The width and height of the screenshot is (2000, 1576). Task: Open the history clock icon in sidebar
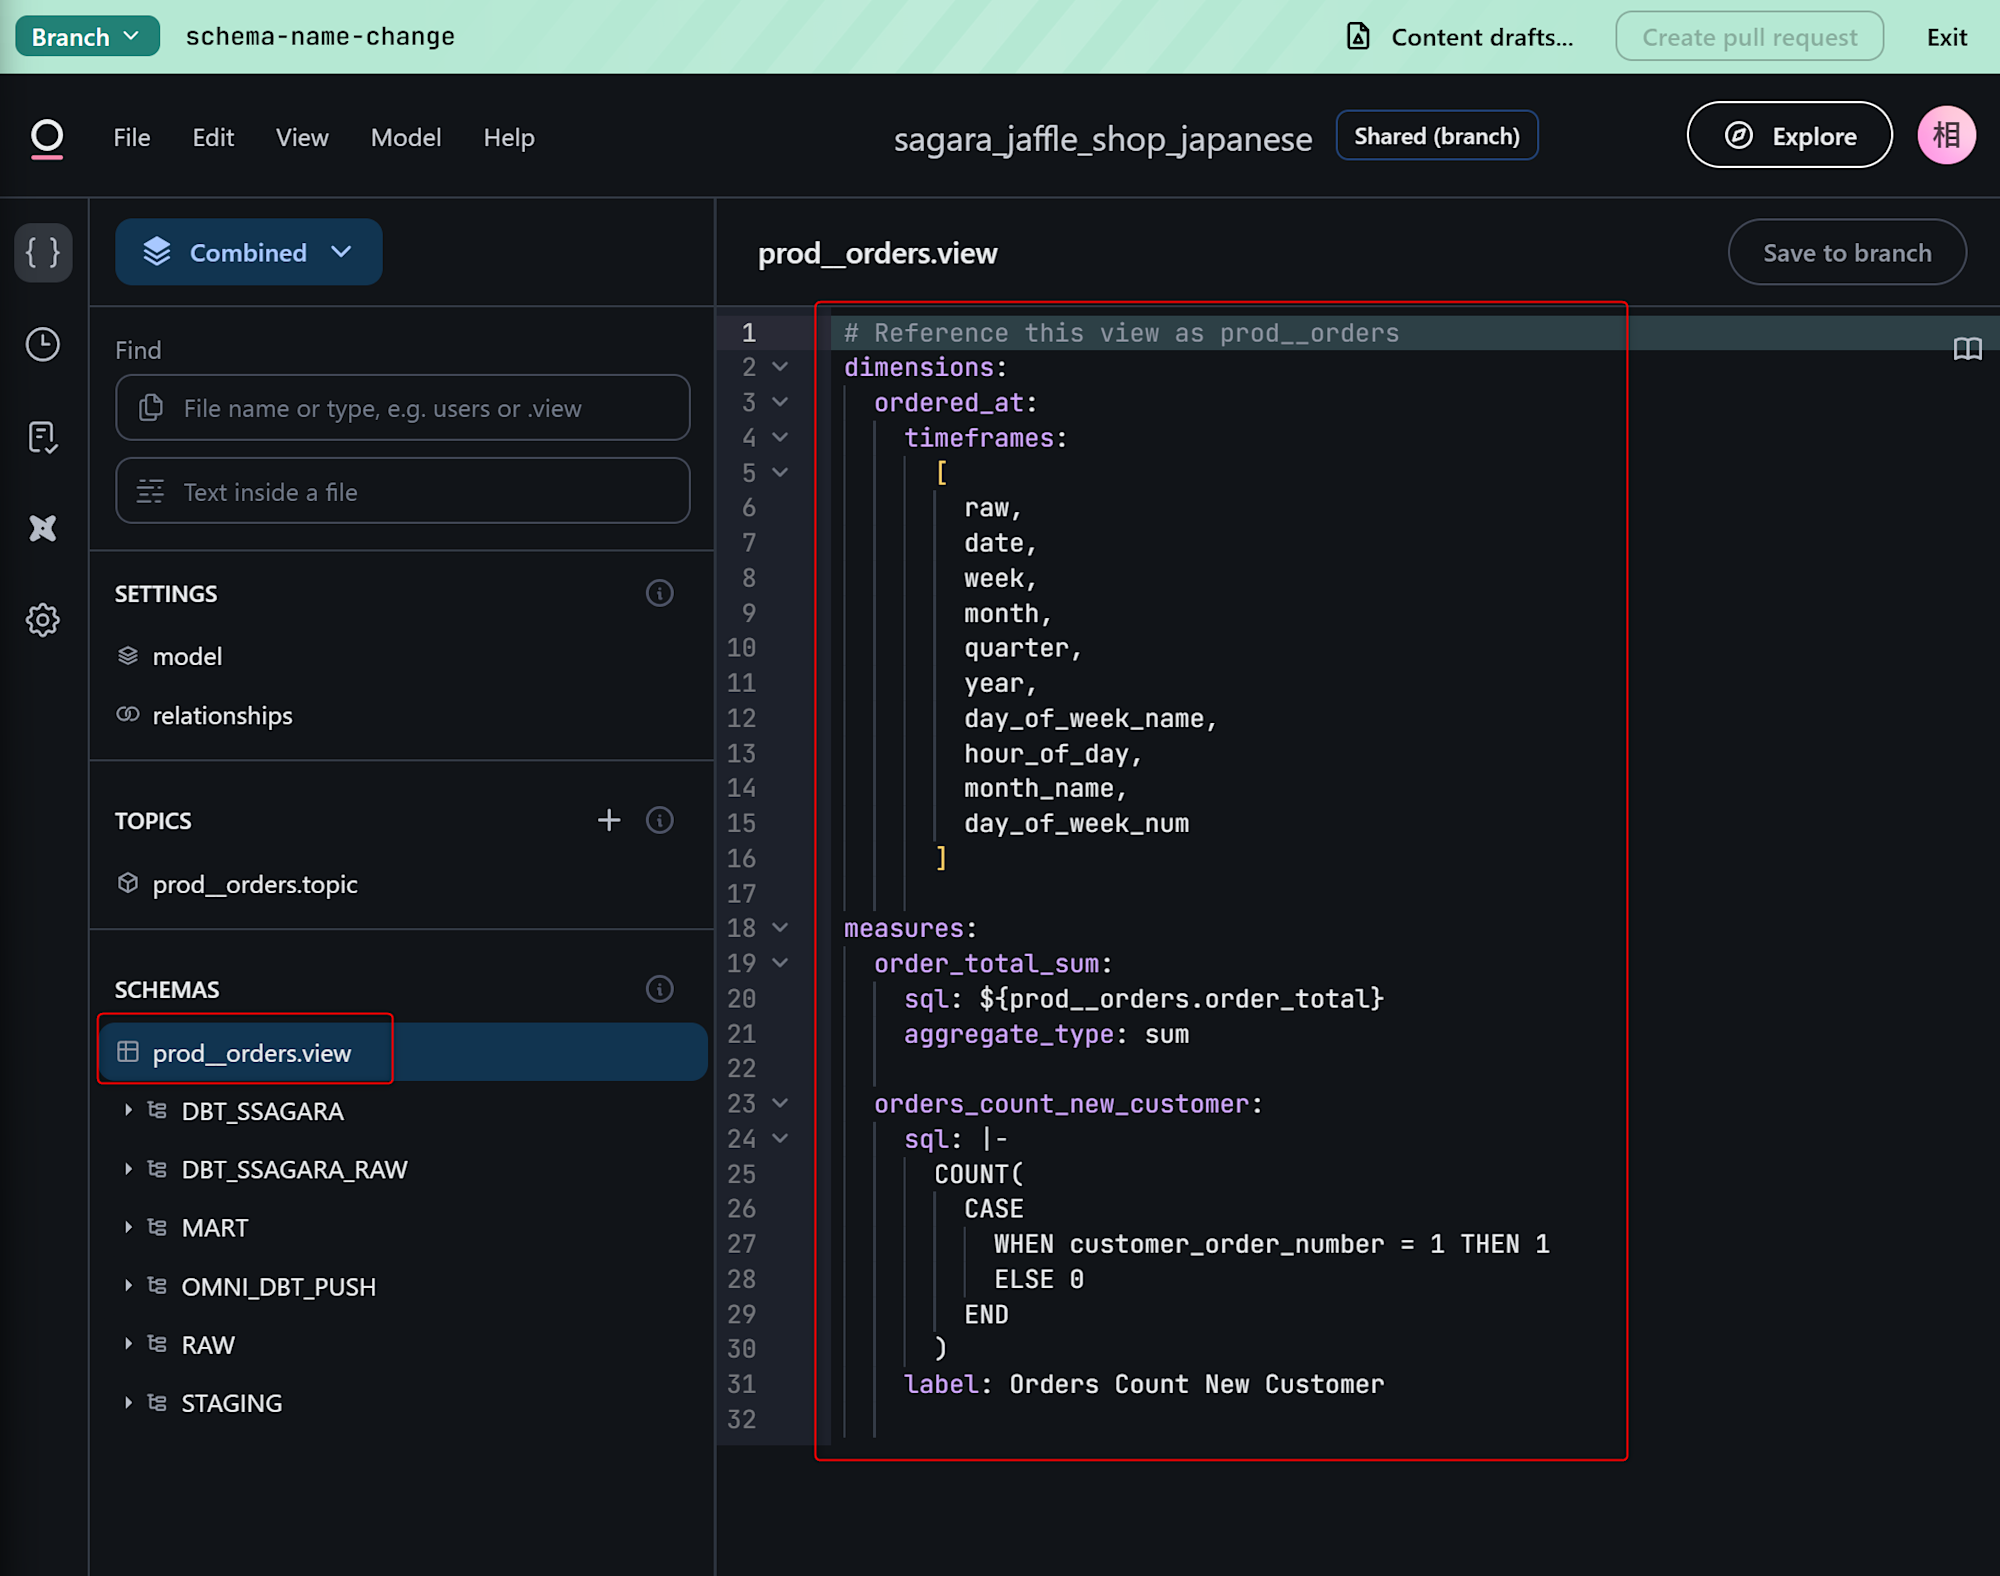[x=43, y=345]
